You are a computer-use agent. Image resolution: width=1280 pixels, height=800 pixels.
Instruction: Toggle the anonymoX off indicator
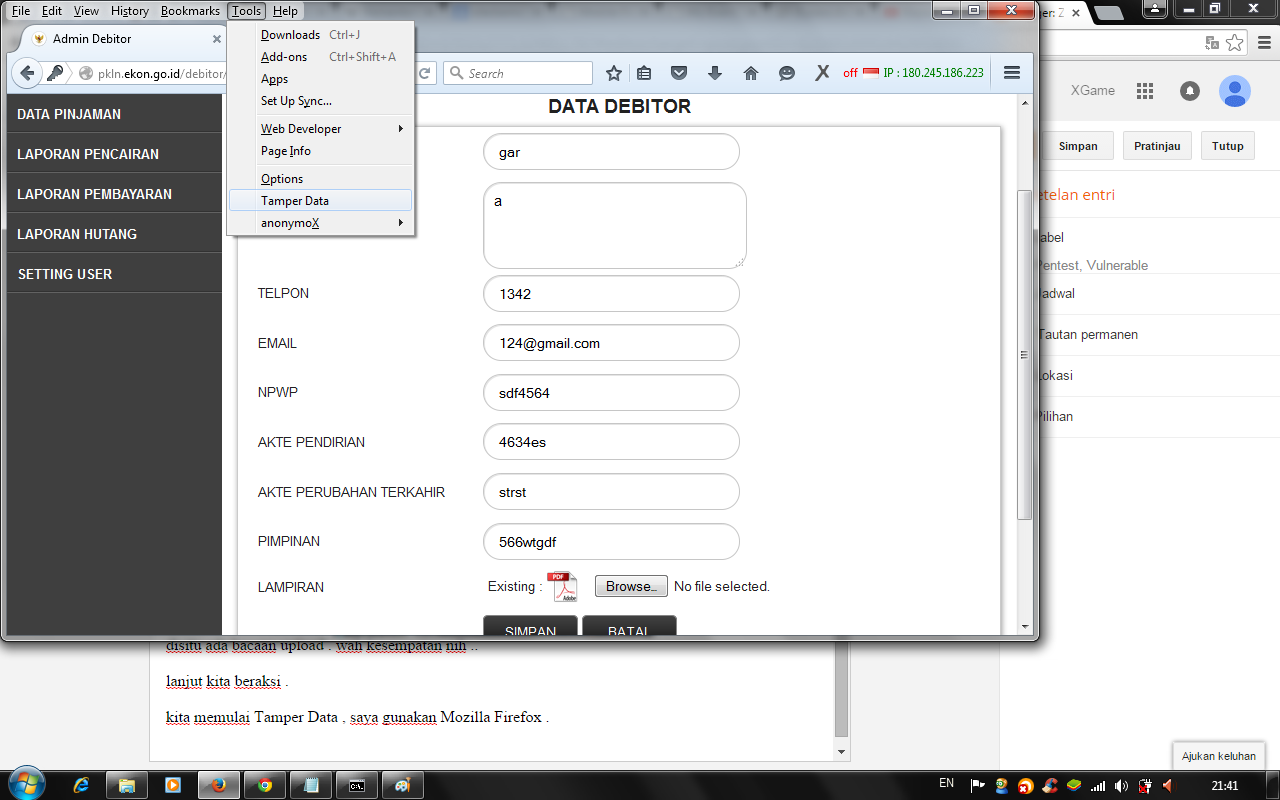(x=852, y=73)
